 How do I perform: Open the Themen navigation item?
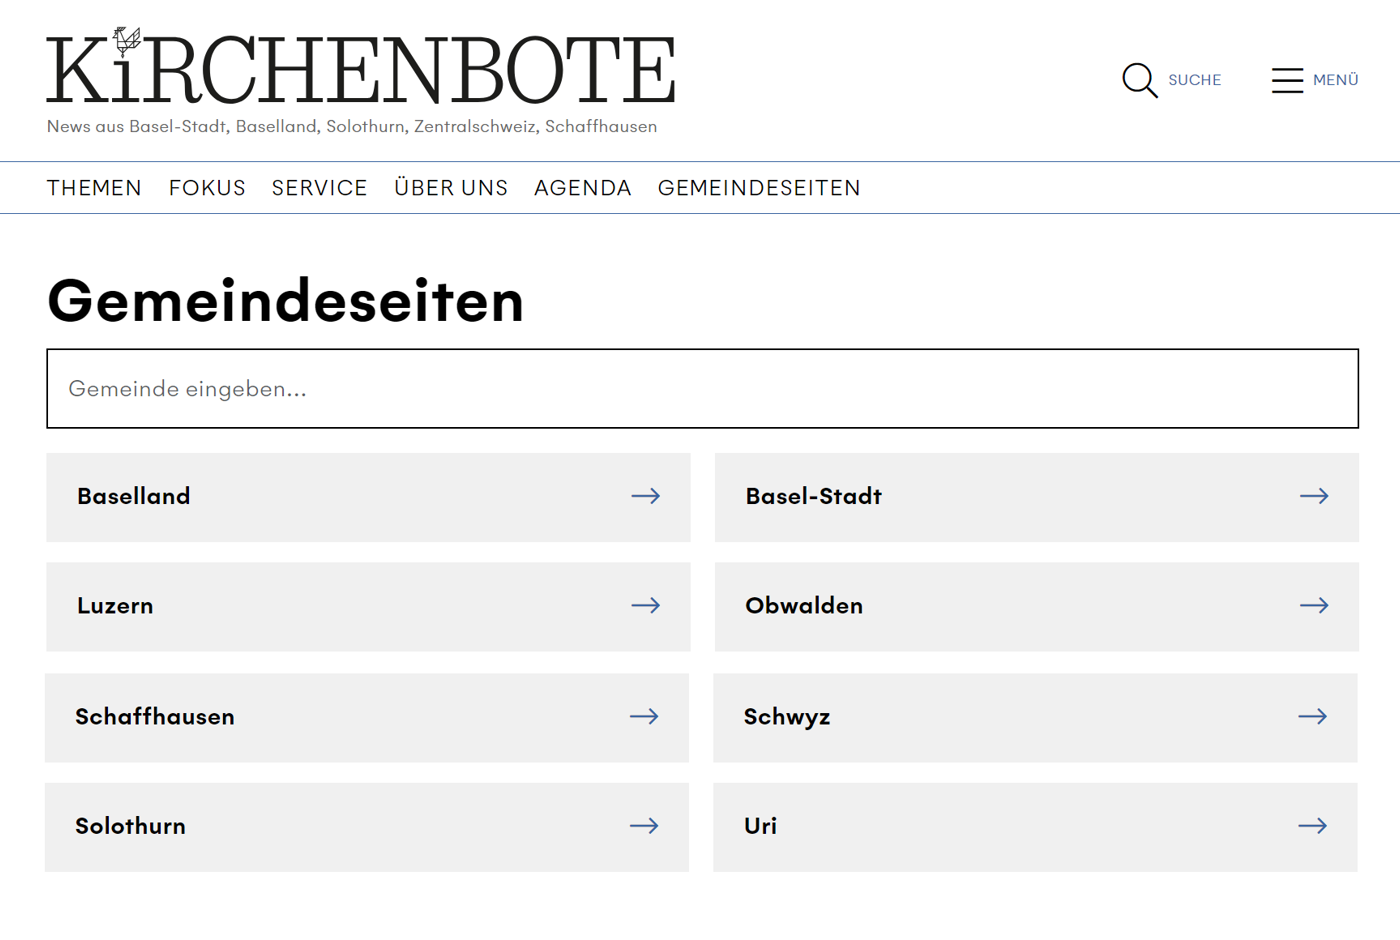pyautogui.click(x=94, y=188)
